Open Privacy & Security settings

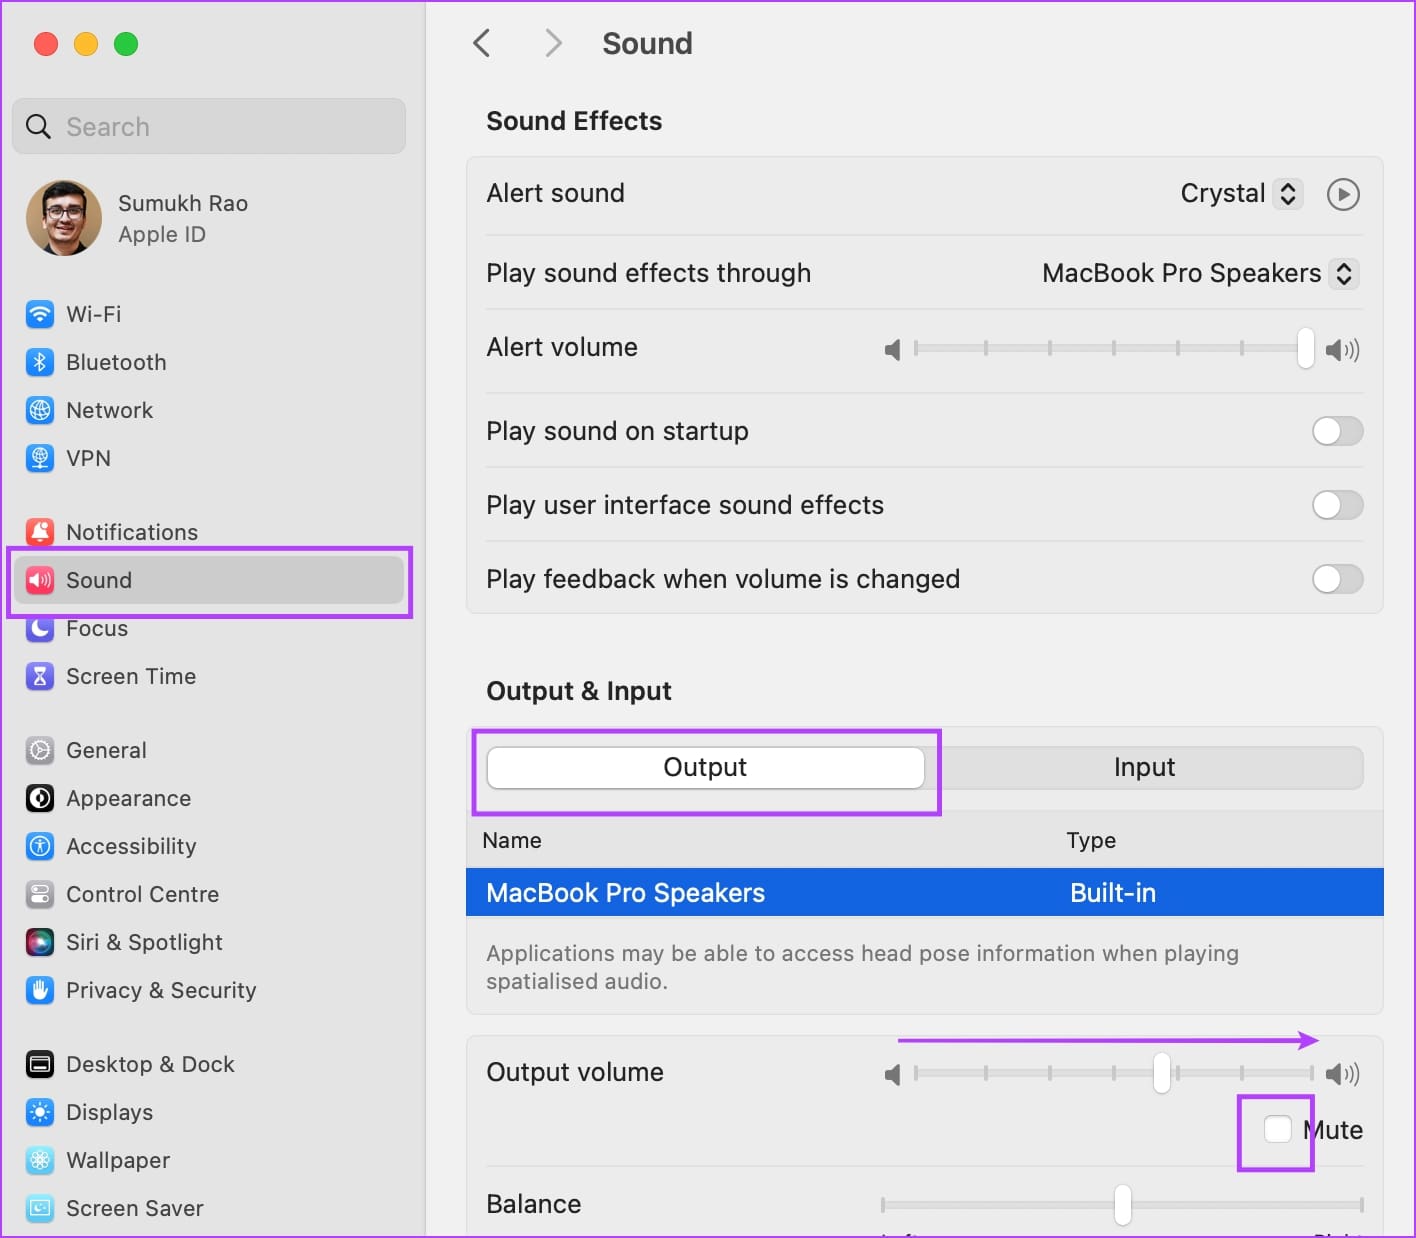161,990
